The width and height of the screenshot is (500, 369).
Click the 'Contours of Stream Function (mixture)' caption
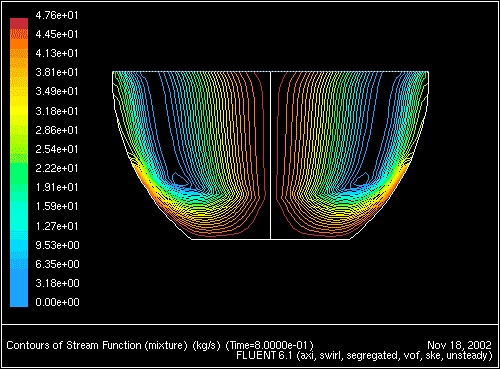click(x=97, y=345)
